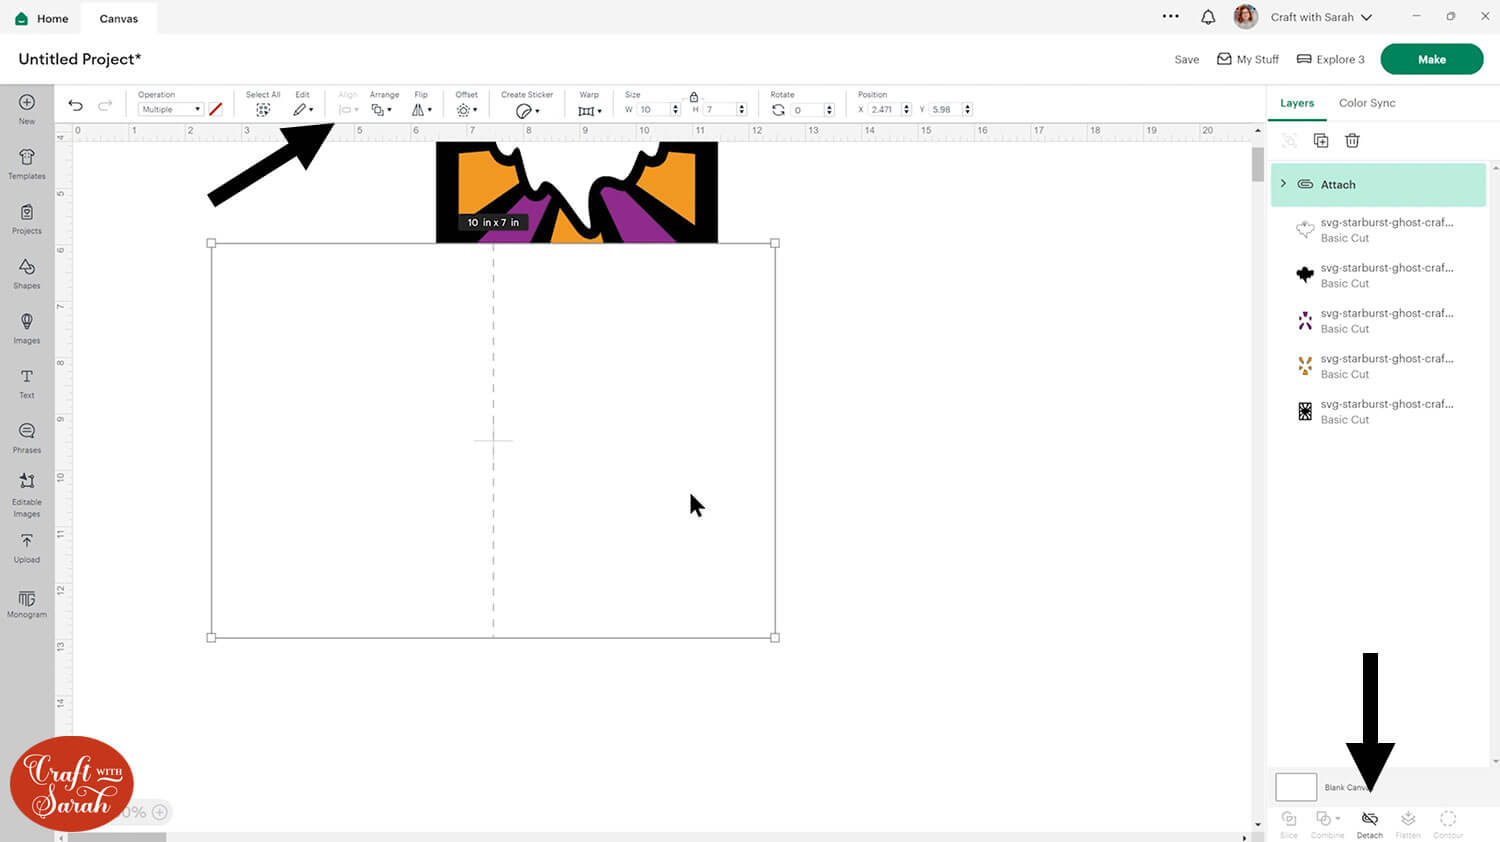The width and height of the screenshot is (1500, 842).
Task: Click the Slice tool
Action: (1289, 823)
